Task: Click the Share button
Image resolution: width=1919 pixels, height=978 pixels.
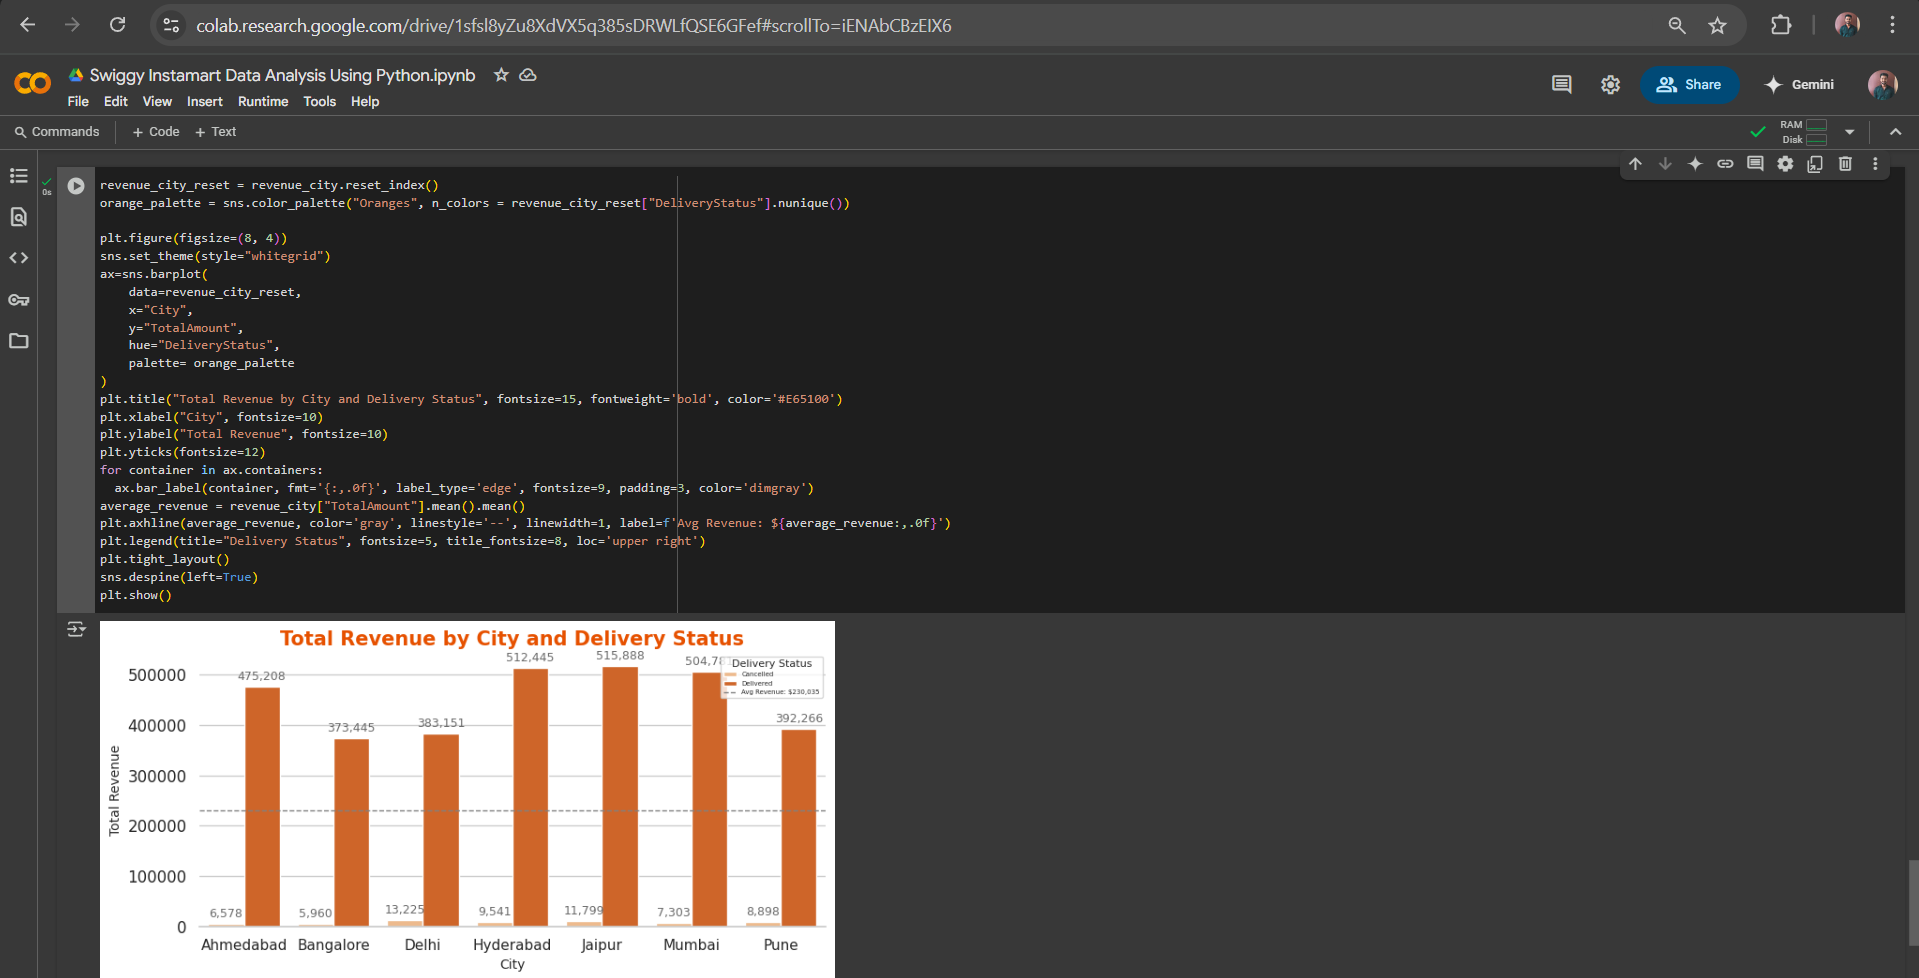Action: tap(1688, 85)
